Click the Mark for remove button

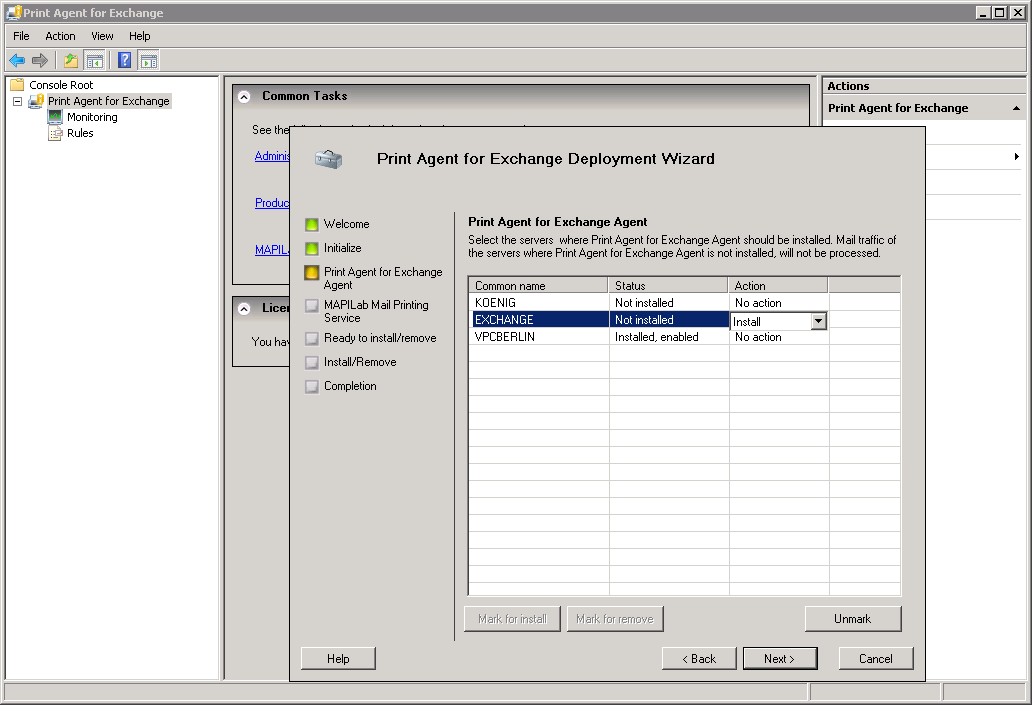click(x=615, y=619)
